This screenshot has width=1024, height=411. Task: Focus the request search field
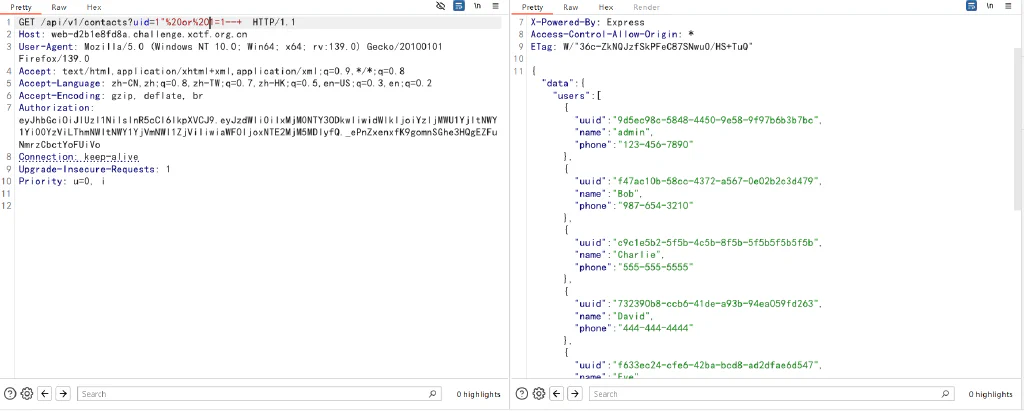pos(259,394)
